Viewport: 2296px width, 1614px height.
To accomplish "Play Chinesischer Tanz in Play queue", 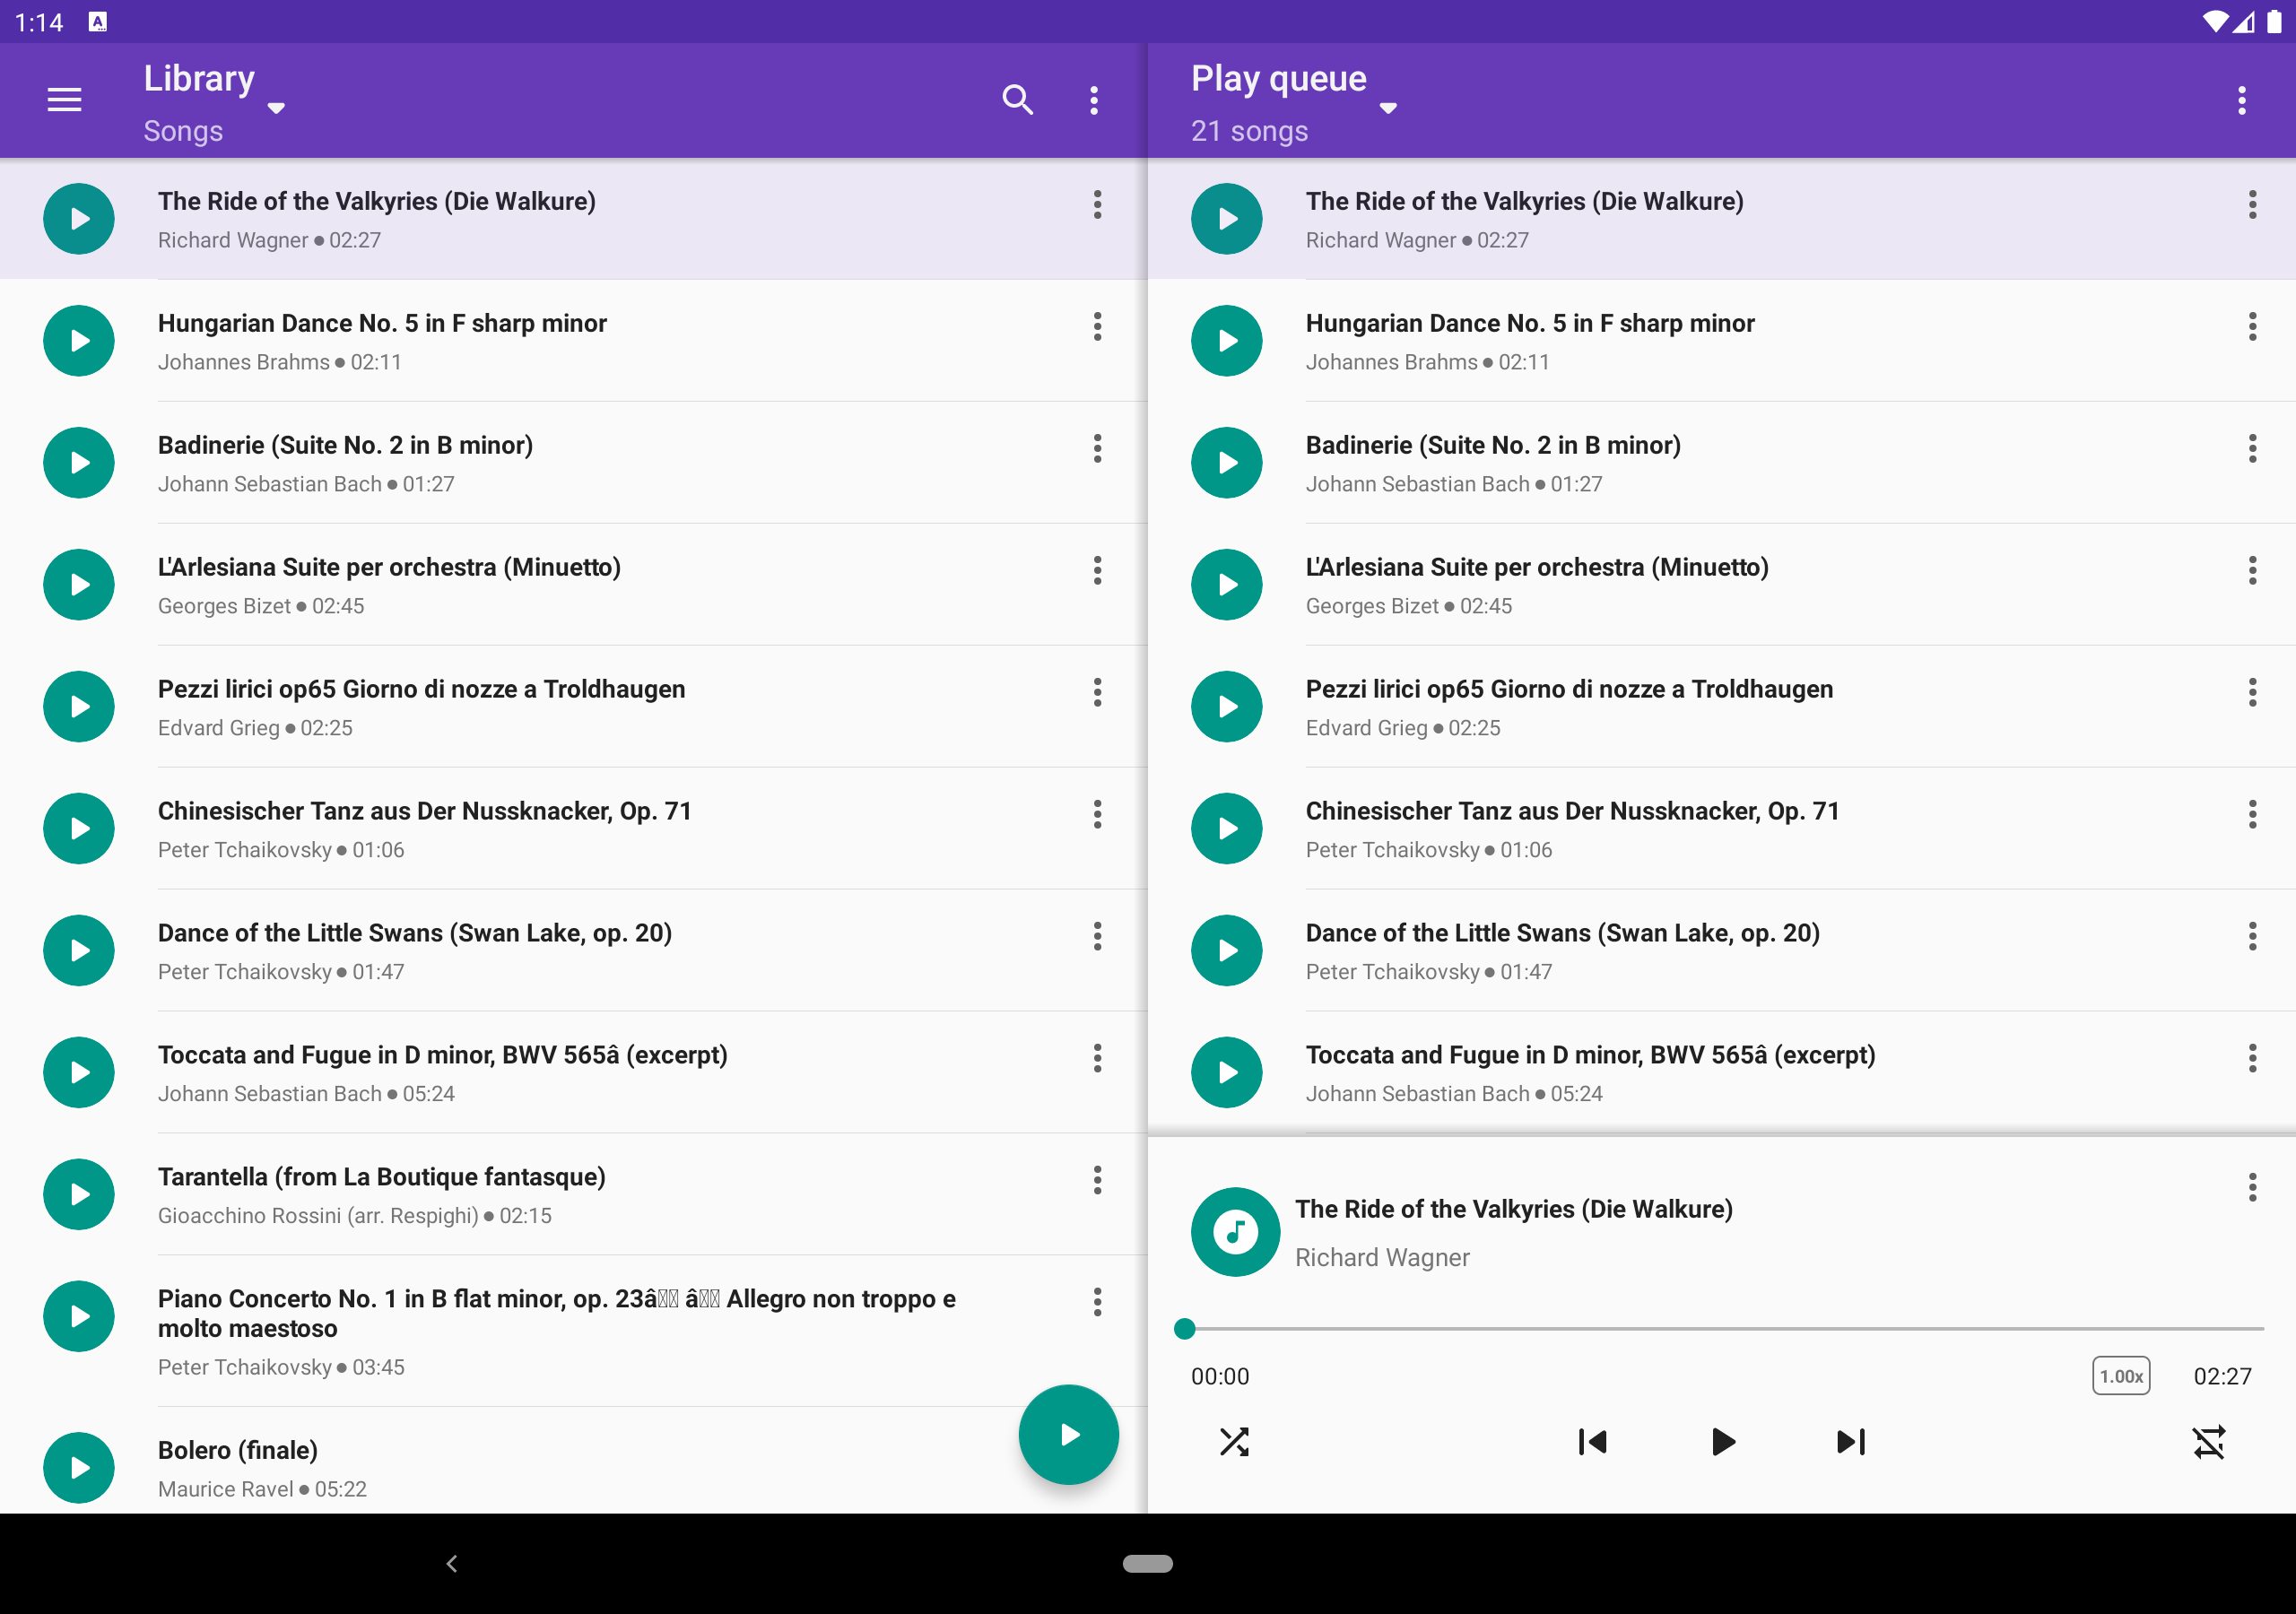I will (x=1227, y=829).
